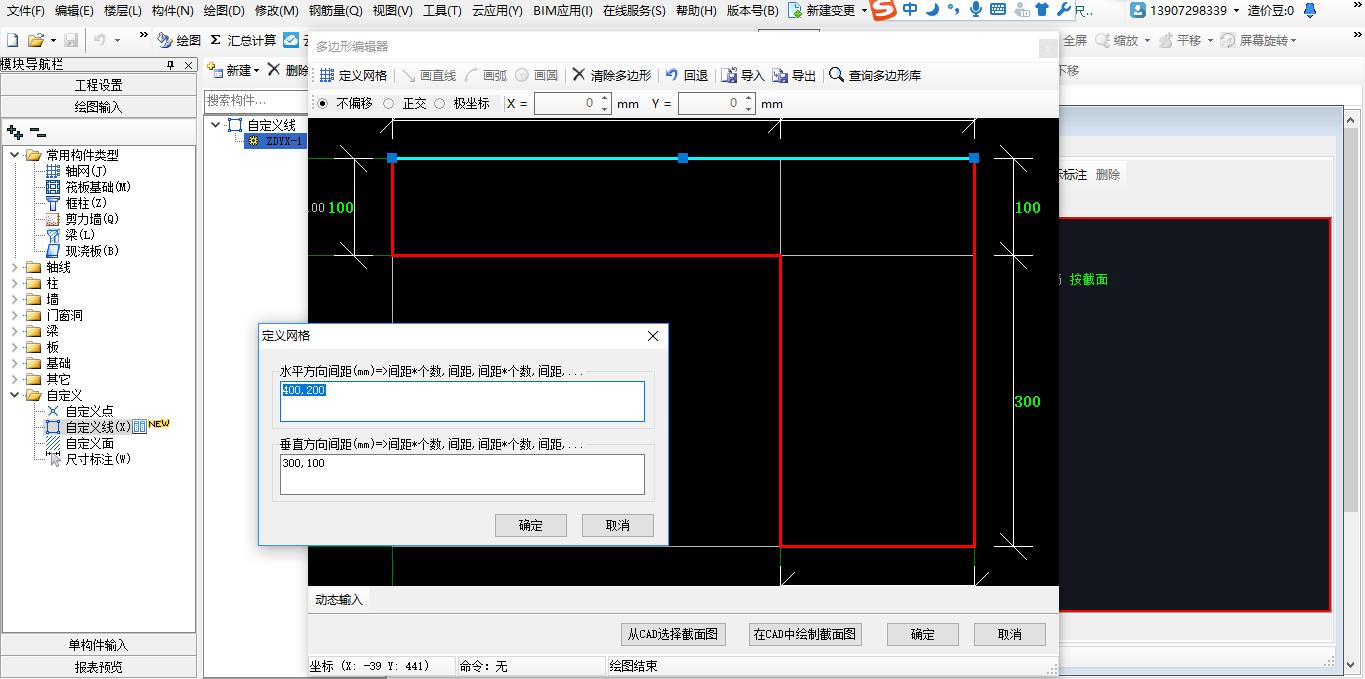
Task: Click the Sogou input method S logo
Action: click(882, 10)
